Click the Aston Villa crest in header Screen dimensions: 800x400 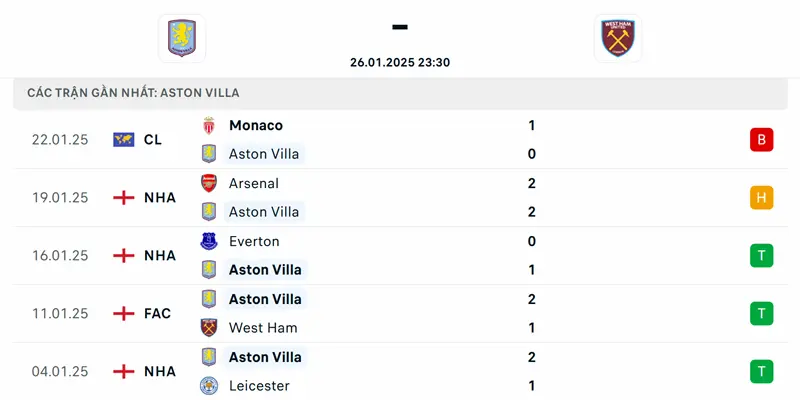[x=181, y=38]
